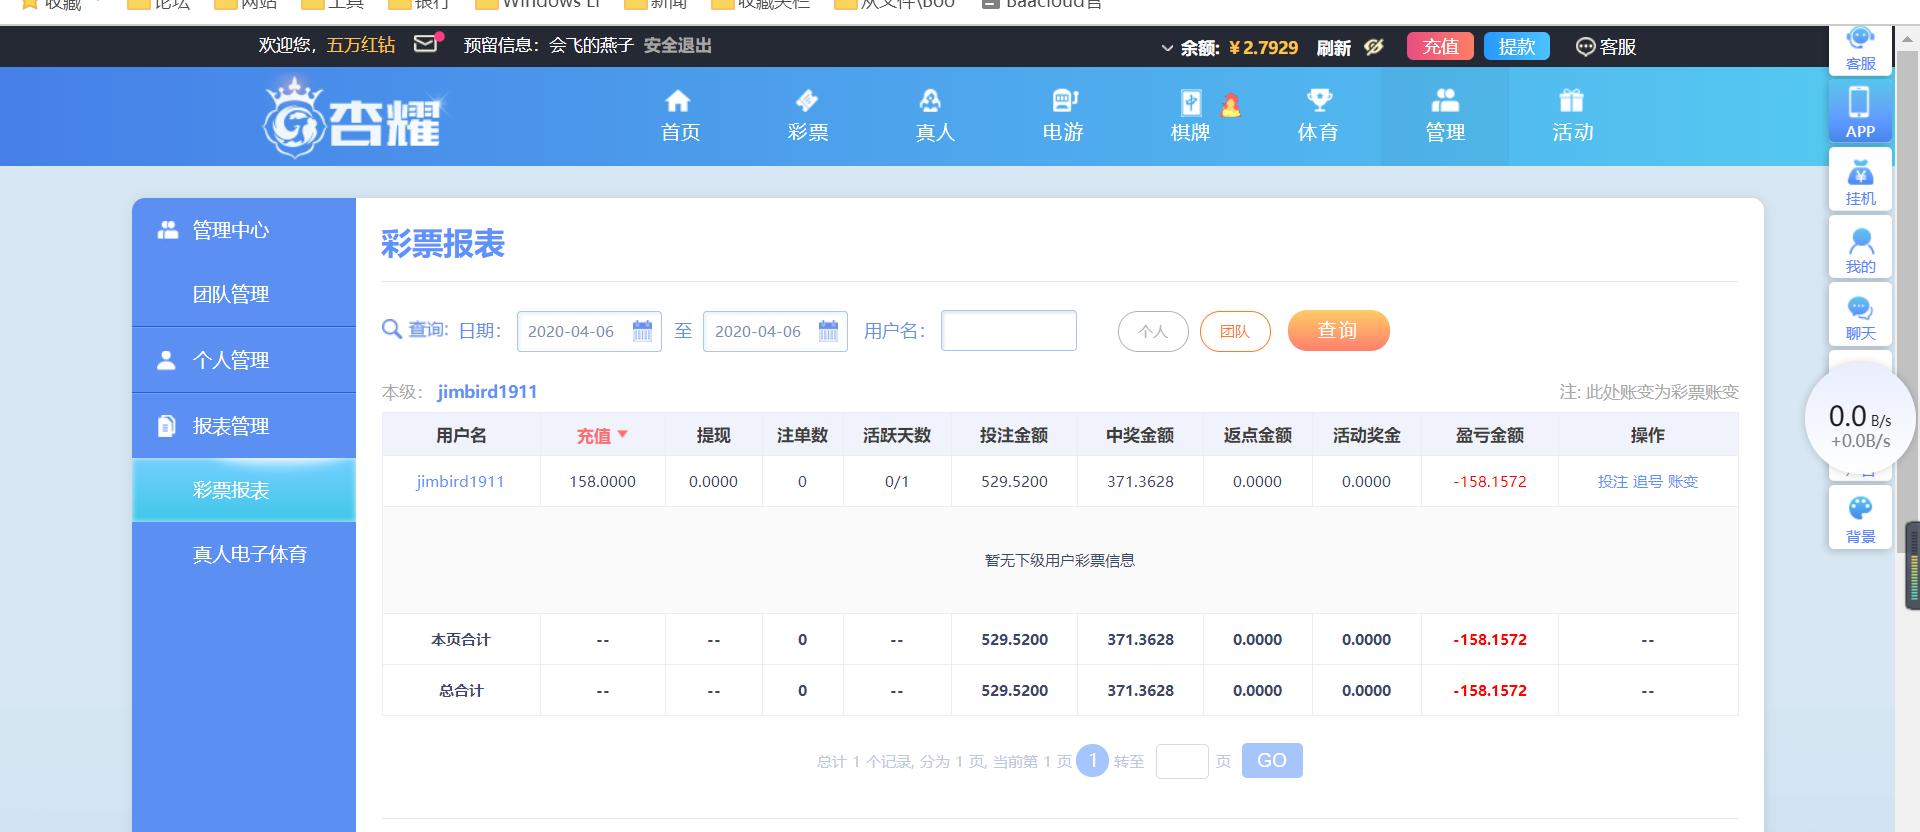This screenshot has width=1920, height=832.
Task: Select the 个人 filter option
Action: [1152, 332]
